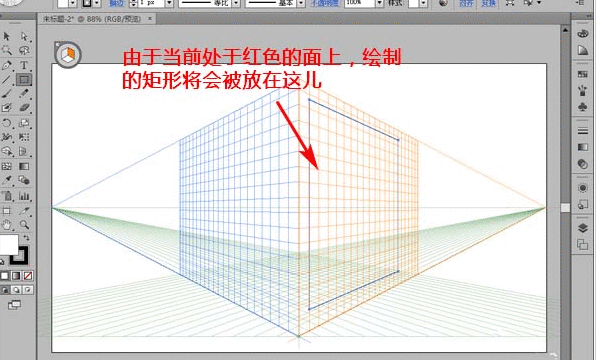Open the Gradient panel icon
Image resolution: width=598 pixels, height=360 pixels.
click(582, 147)
